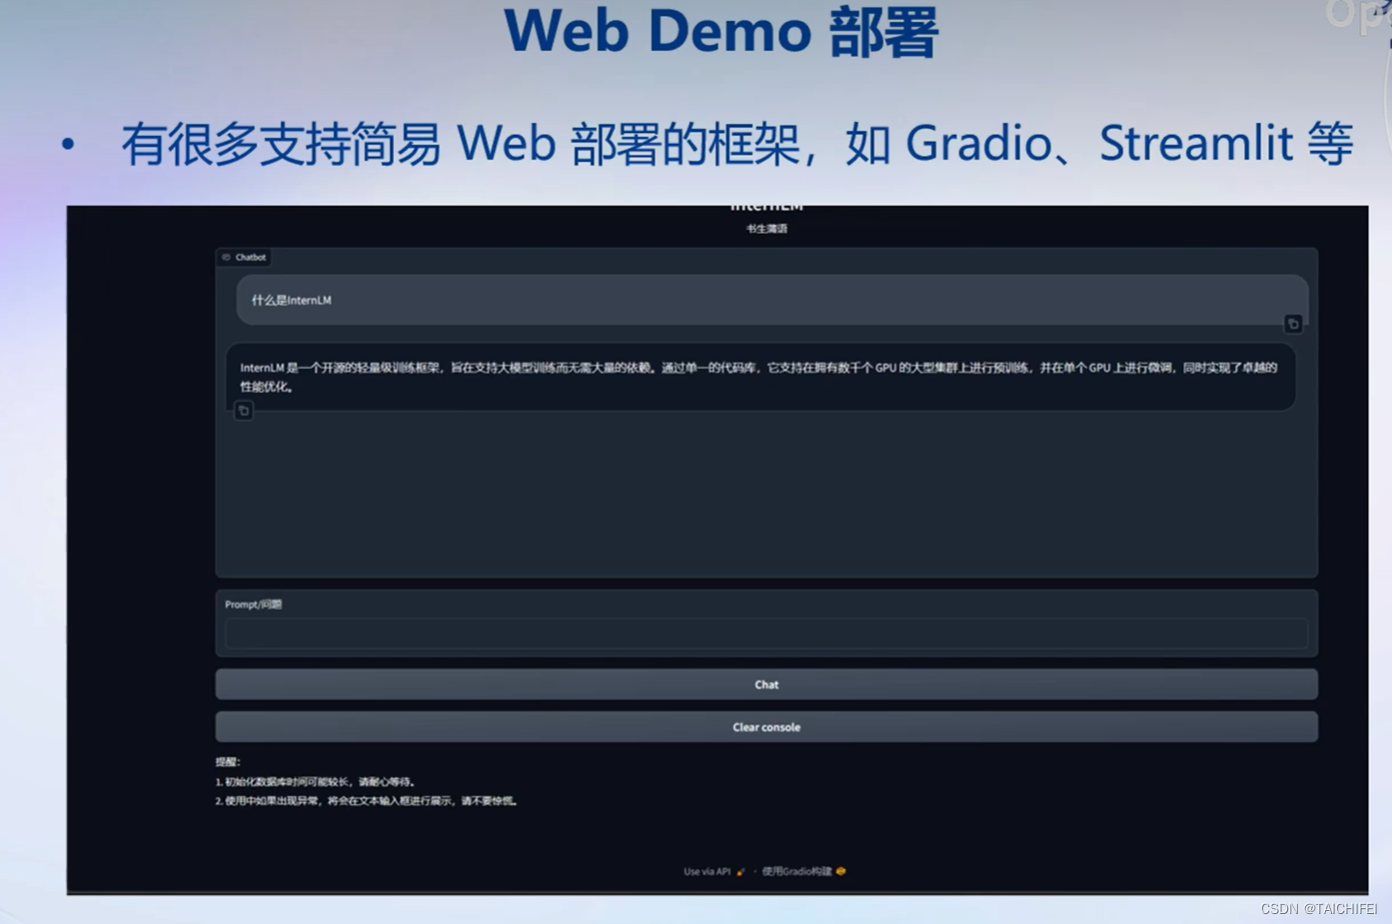Viewport: 1392px width, 924px height.
Task: Select the user message '什么是InternLM'
Action: coord(772,300)
